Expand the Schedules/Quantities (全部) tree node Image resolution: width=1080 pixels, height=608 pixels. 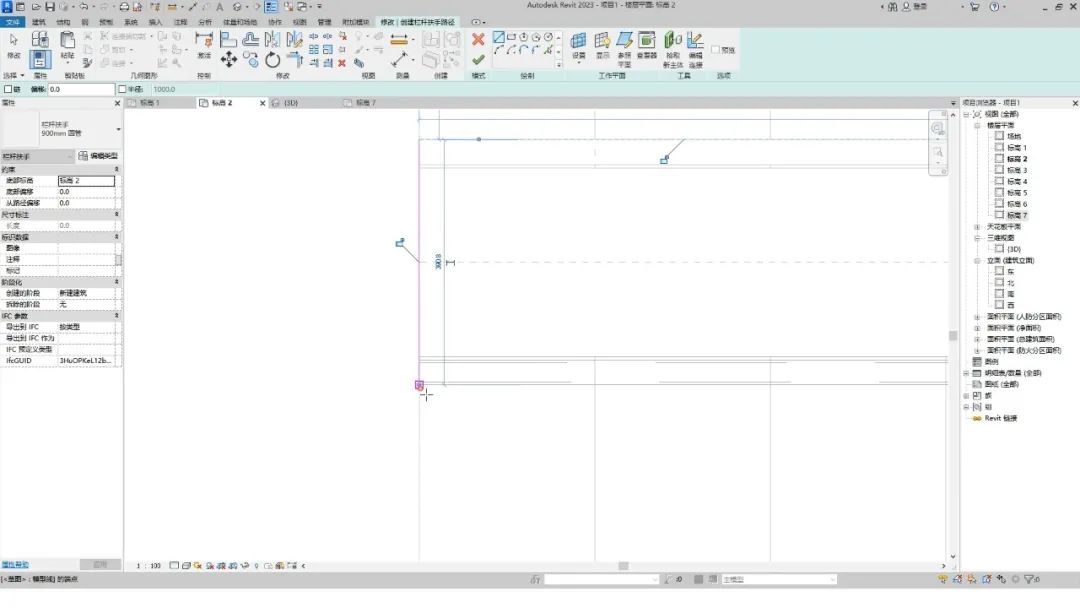[966, 373]
